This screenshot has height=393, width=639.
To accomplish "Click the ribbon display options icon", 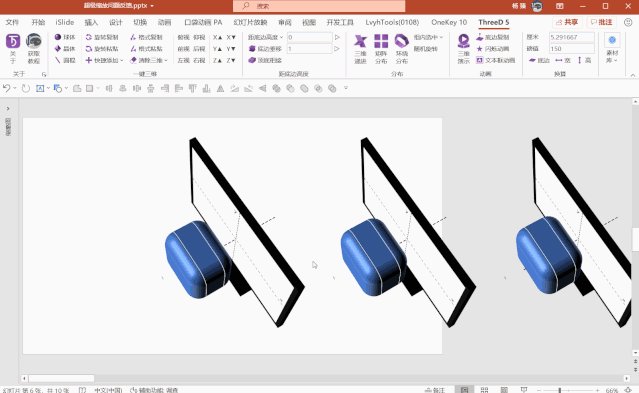I will pos(560,6).
